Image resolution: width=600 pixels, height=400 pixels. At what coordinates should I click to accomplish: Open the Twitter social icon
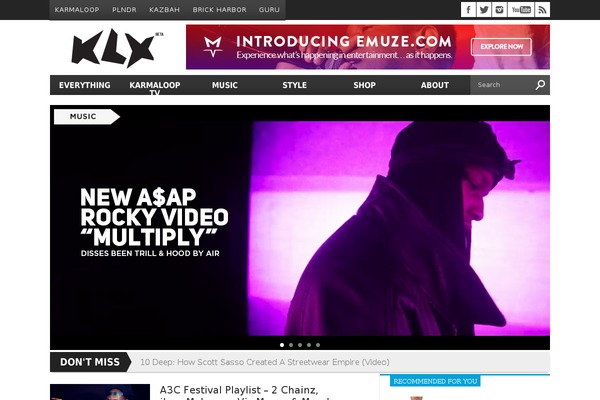(x=484, y=10)
